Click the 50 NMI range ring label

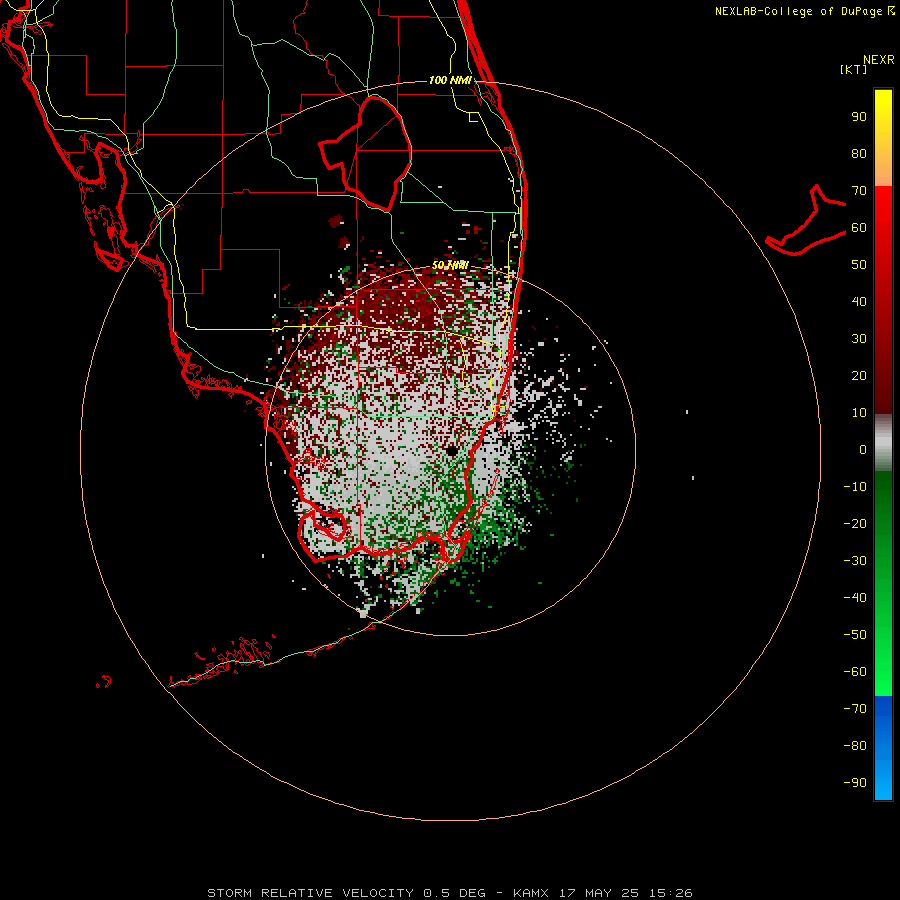[450, 265]
